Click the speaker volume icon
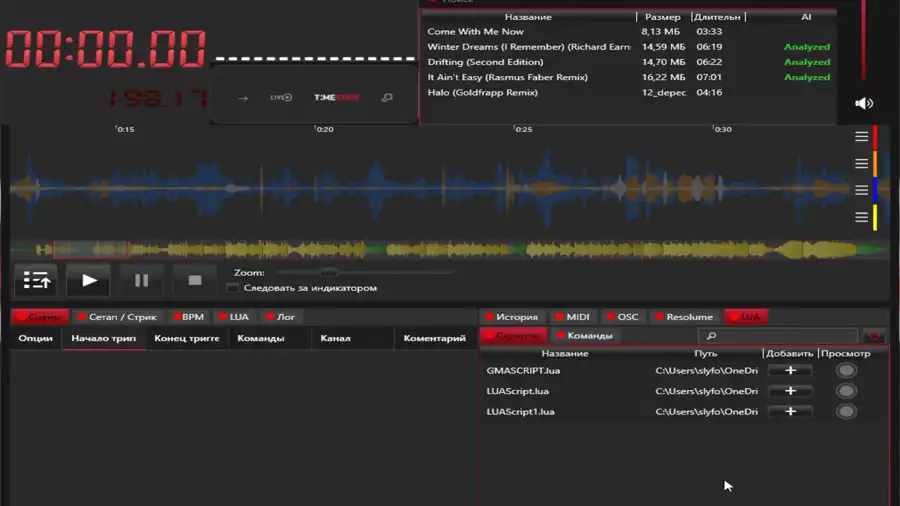 pos(864,103)
